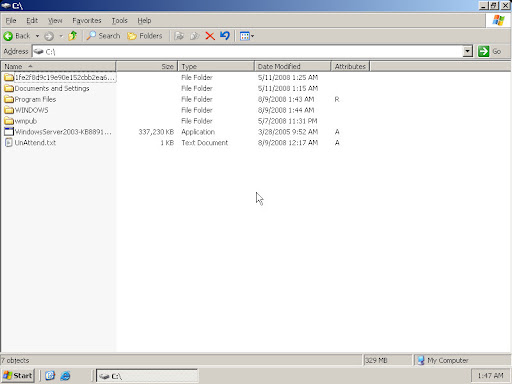Open the Search pane

(x=103, y=36)
